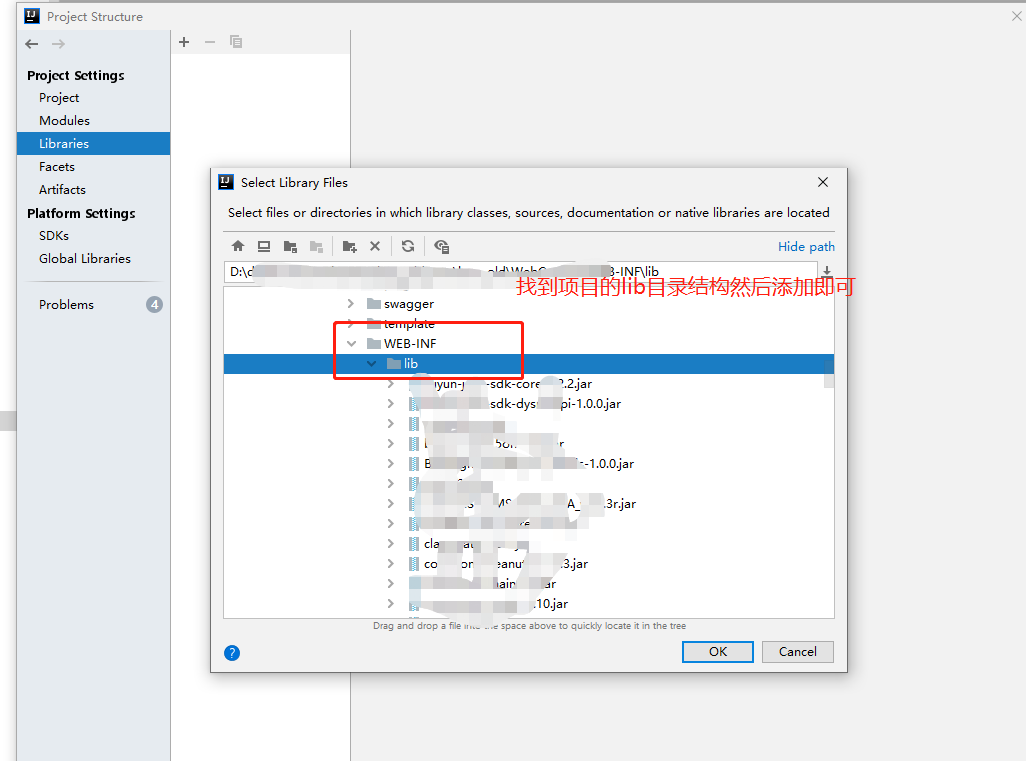Remove the library with the minus icon
The height and width of the screenshot is (761, 1026).
(x=210, y=42)
